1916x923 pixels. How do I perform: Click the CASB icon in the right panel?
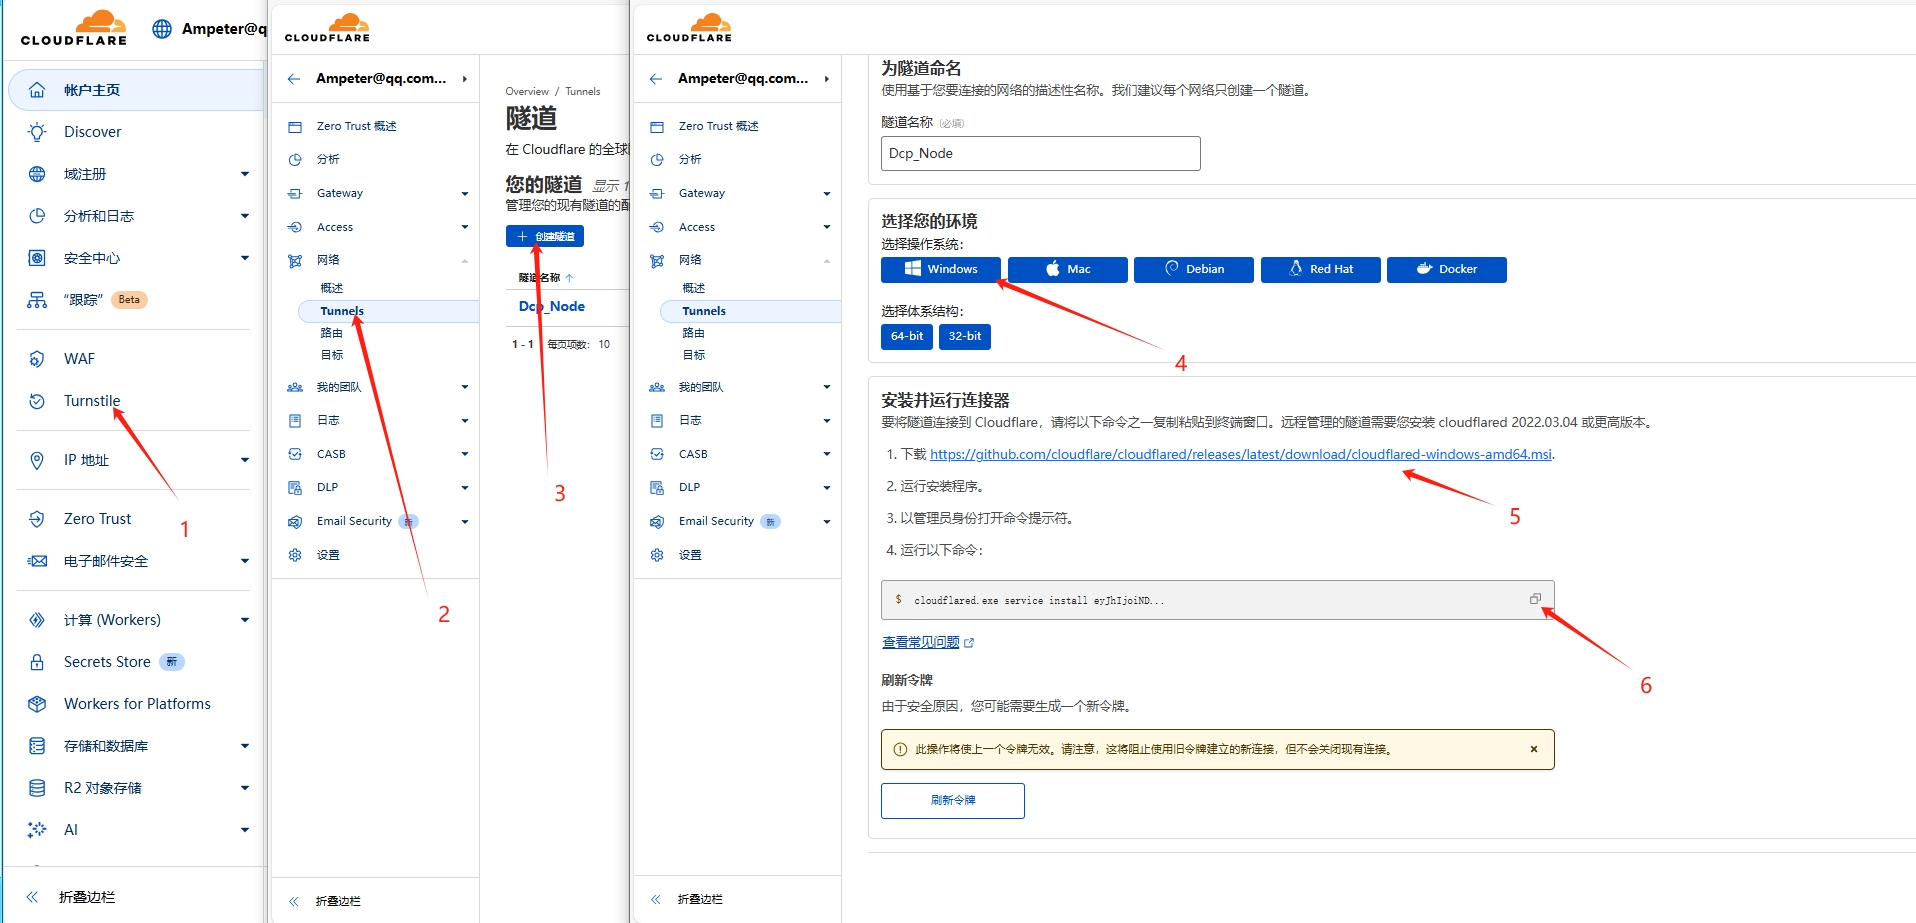coord(657,454)
